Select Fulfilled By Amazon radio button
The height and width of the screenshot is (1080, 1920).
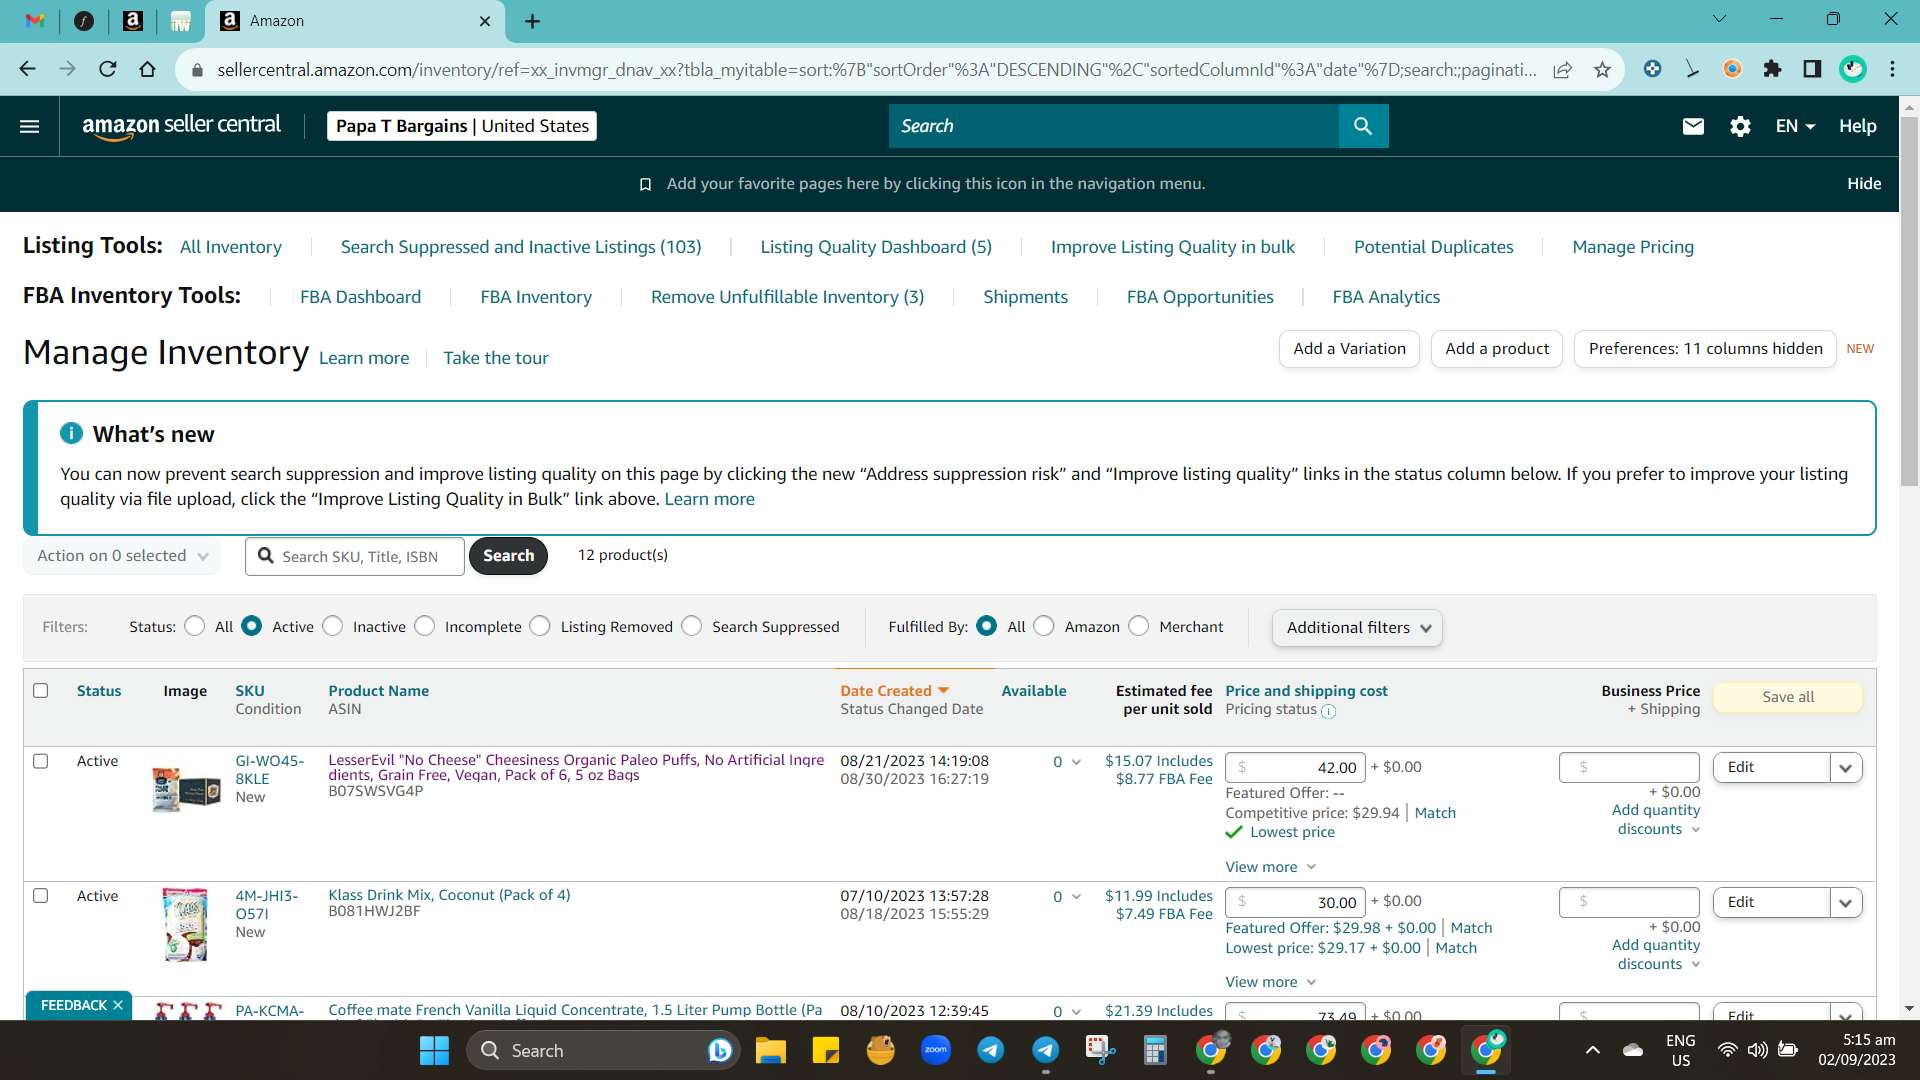click(x=1044, y=626)
